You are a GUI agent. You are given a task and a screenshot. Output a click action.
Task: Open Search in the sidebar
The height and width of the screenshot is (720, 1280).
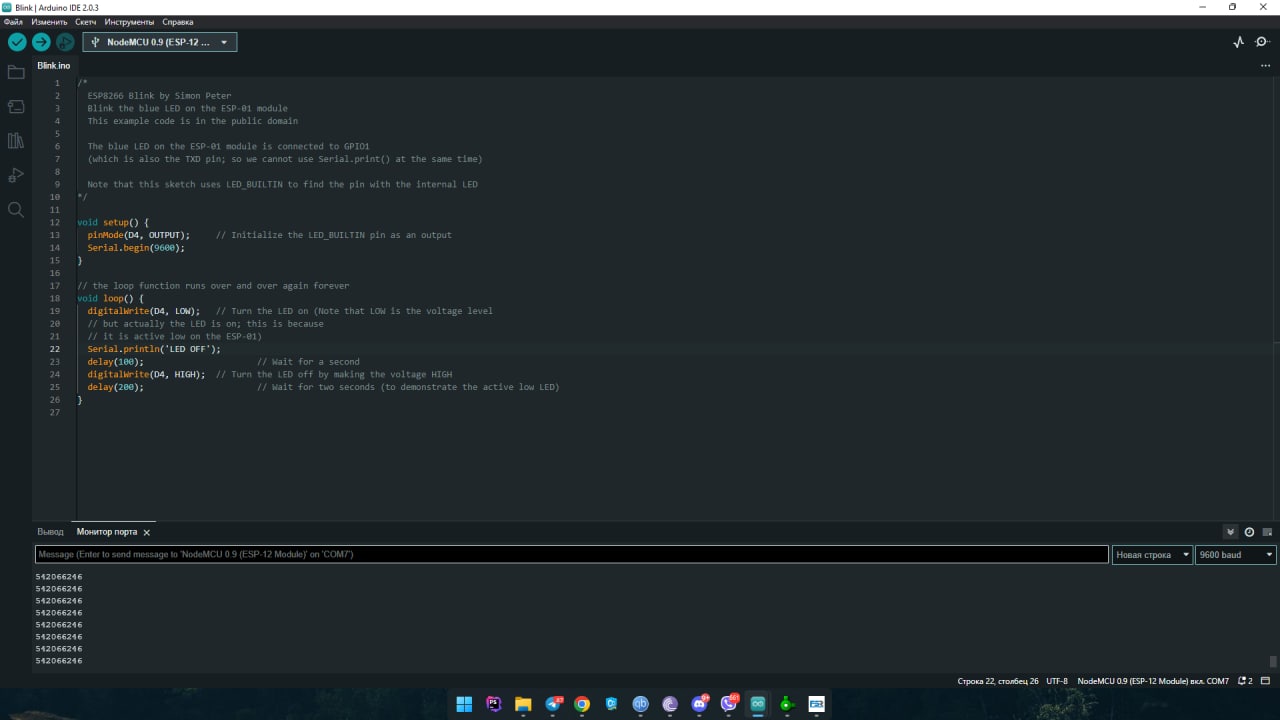[x=16, y=210]
